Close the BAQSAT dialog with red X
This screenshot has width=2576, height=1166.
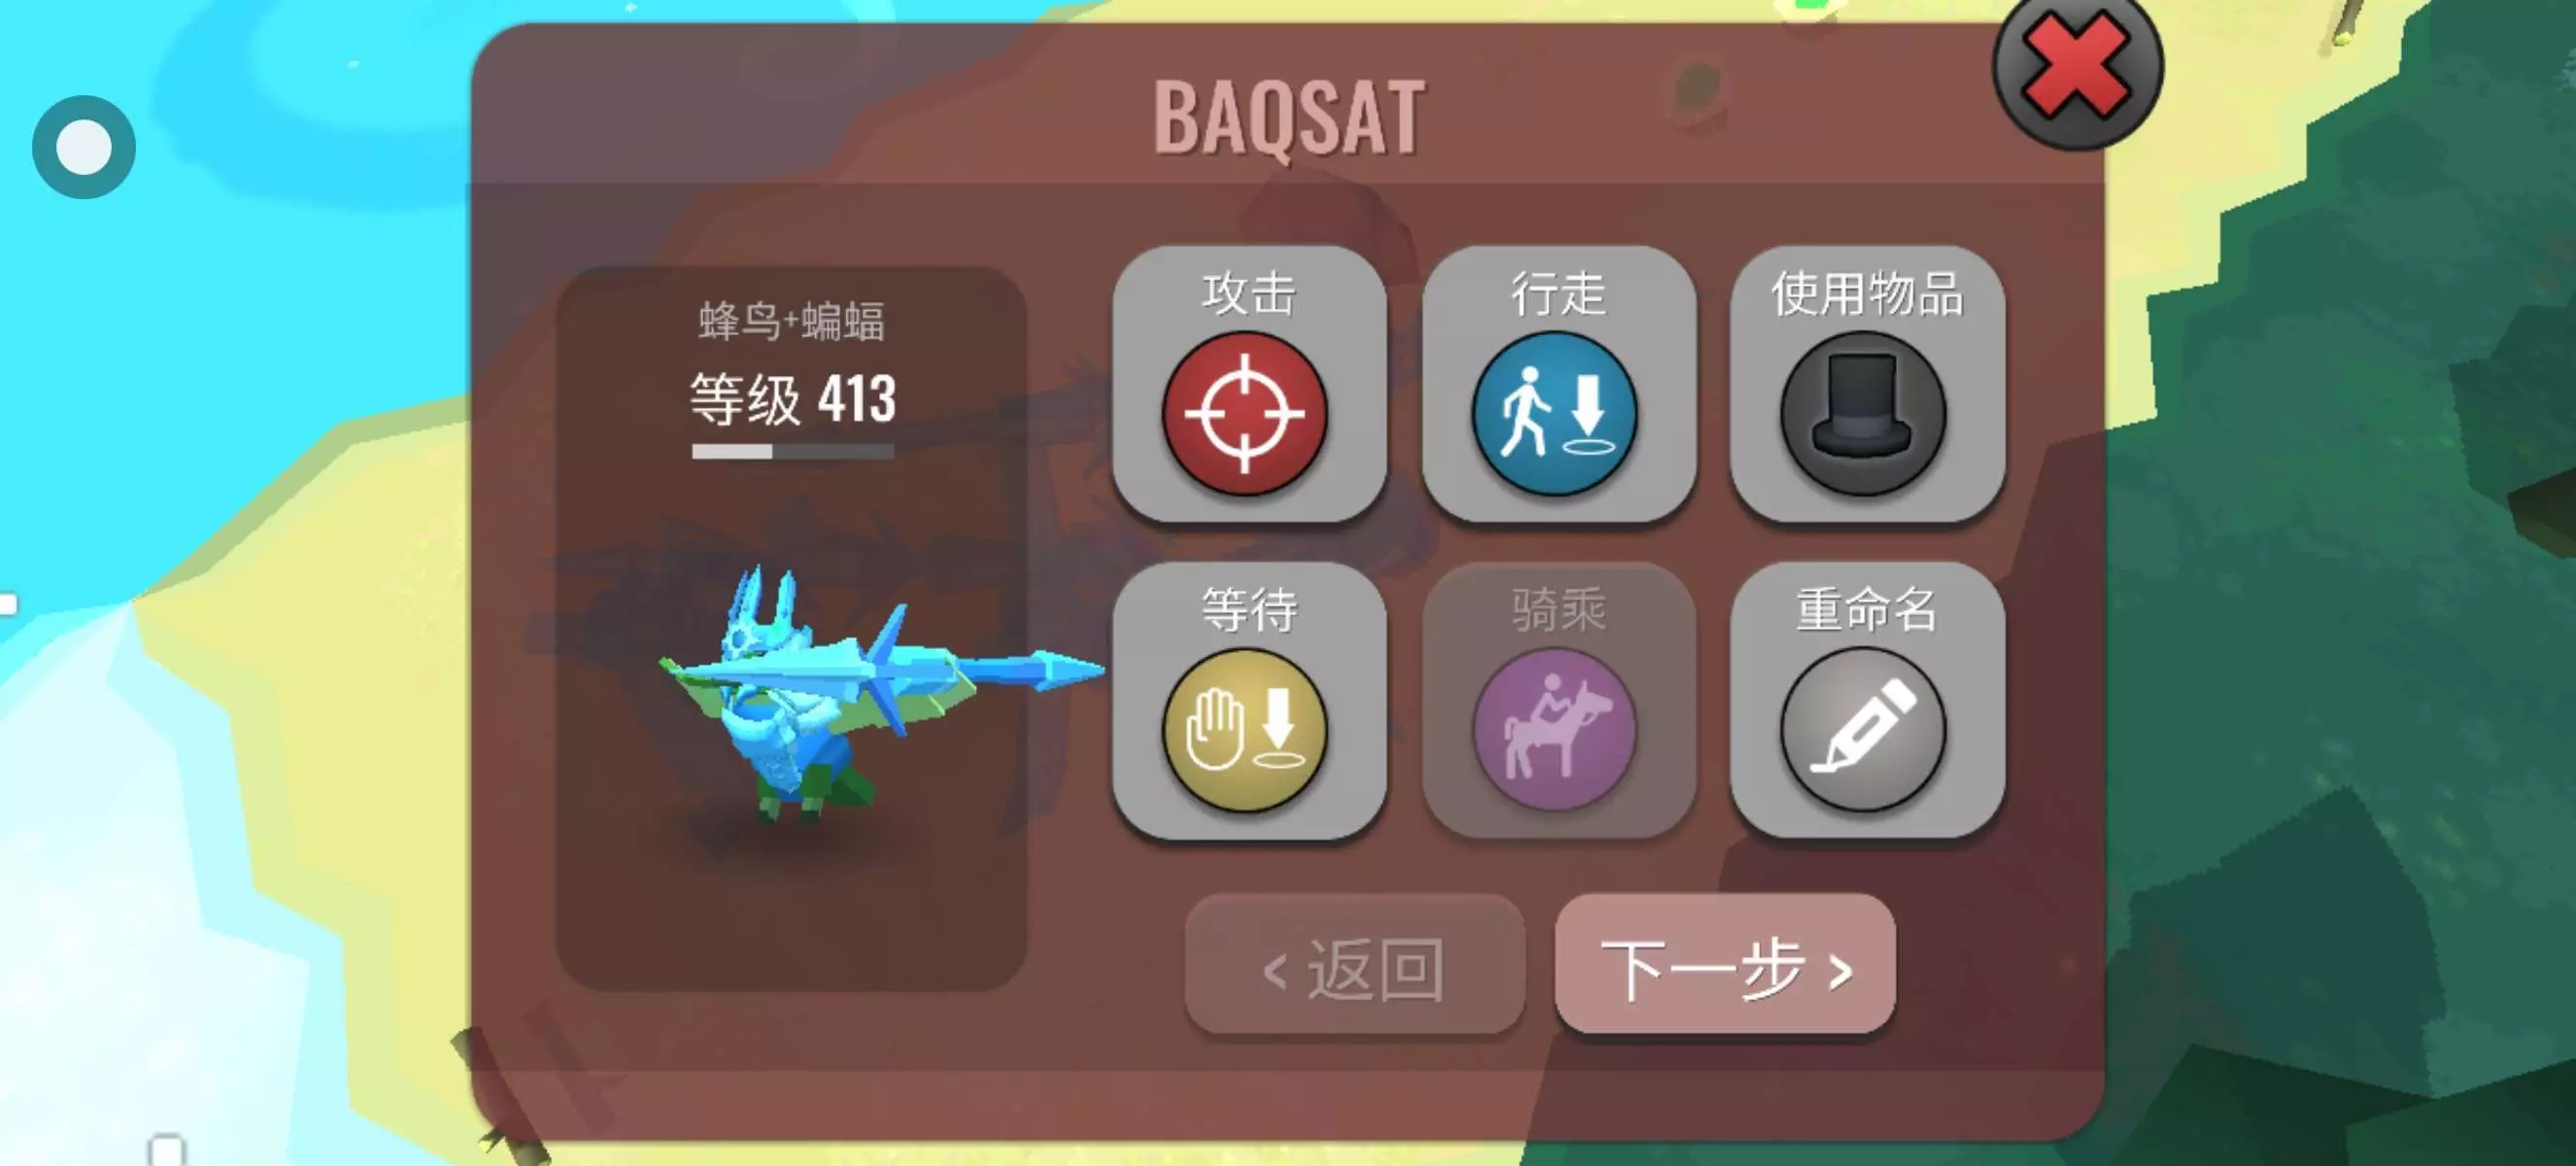[2078, 68]
